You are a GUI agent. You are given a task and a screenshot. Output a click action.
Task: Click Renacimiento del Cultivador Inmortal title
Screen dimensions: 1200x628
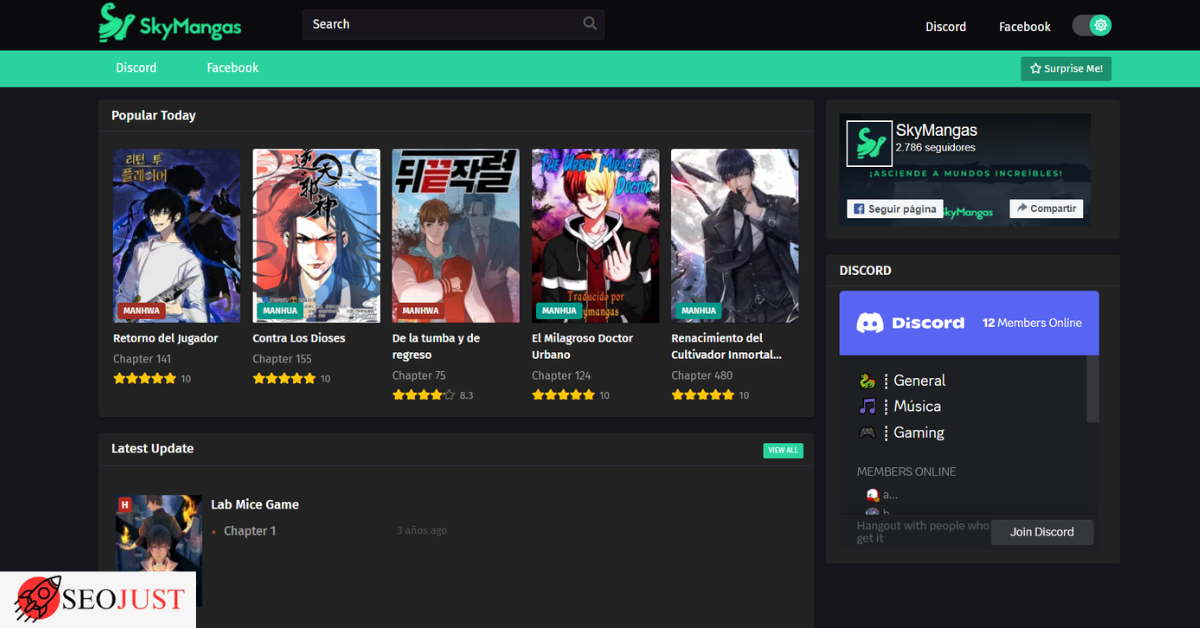[726, 346]
